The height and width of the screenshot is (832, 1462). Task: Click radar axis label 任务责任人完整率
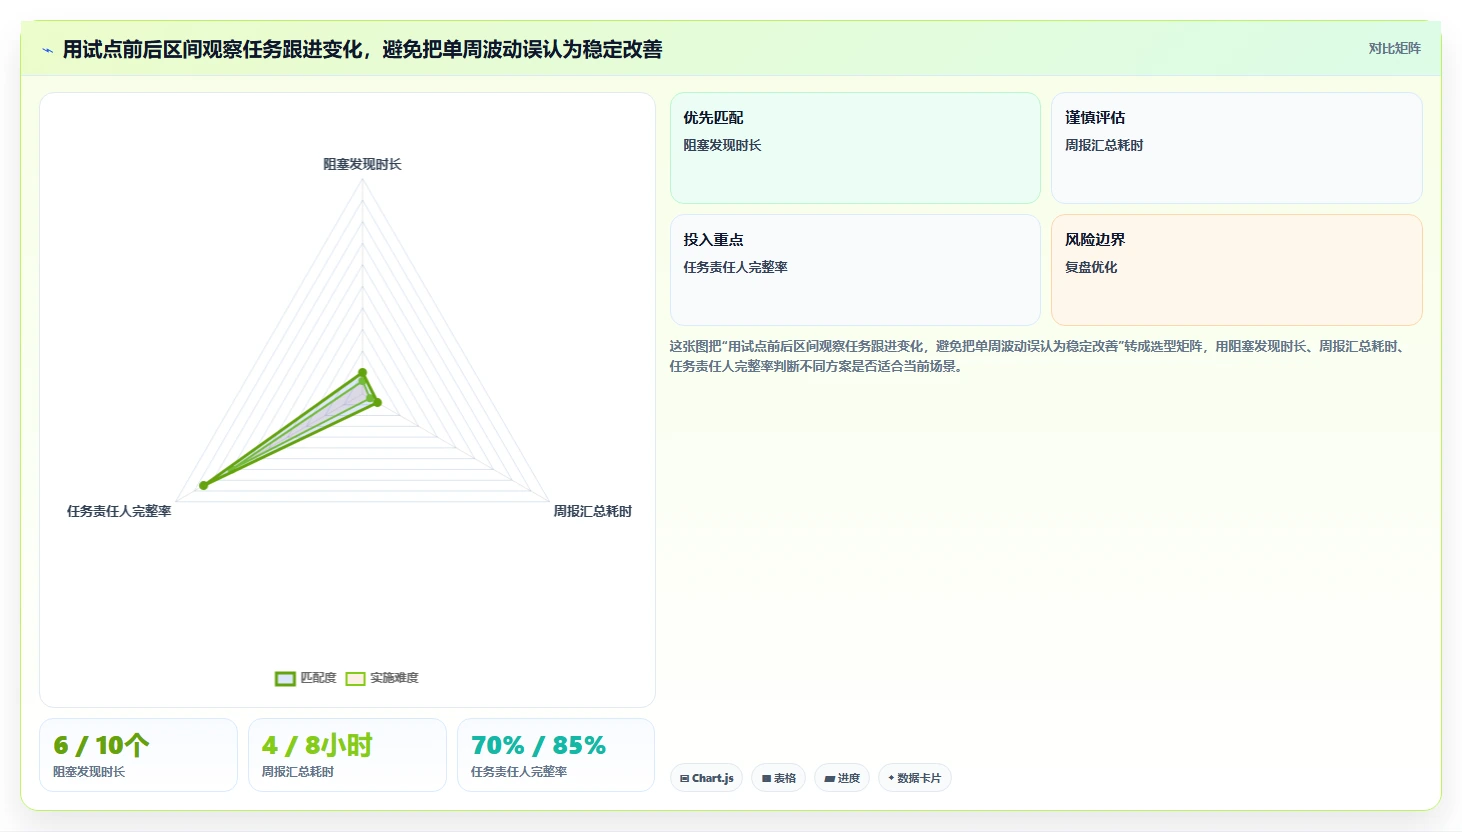click(119, 511)
